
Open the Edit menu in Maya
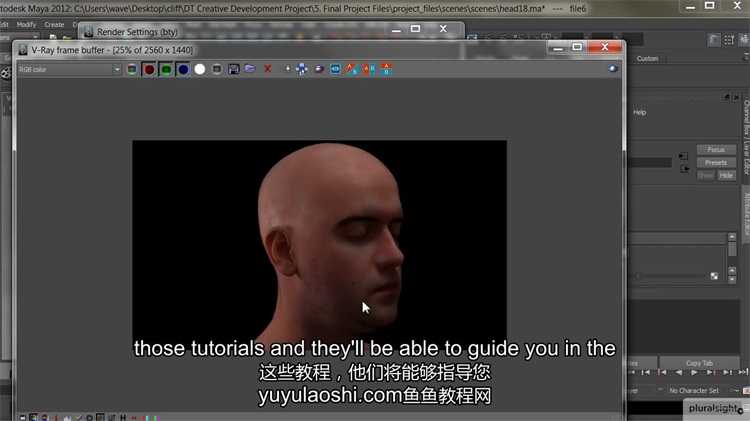point(4,24)
